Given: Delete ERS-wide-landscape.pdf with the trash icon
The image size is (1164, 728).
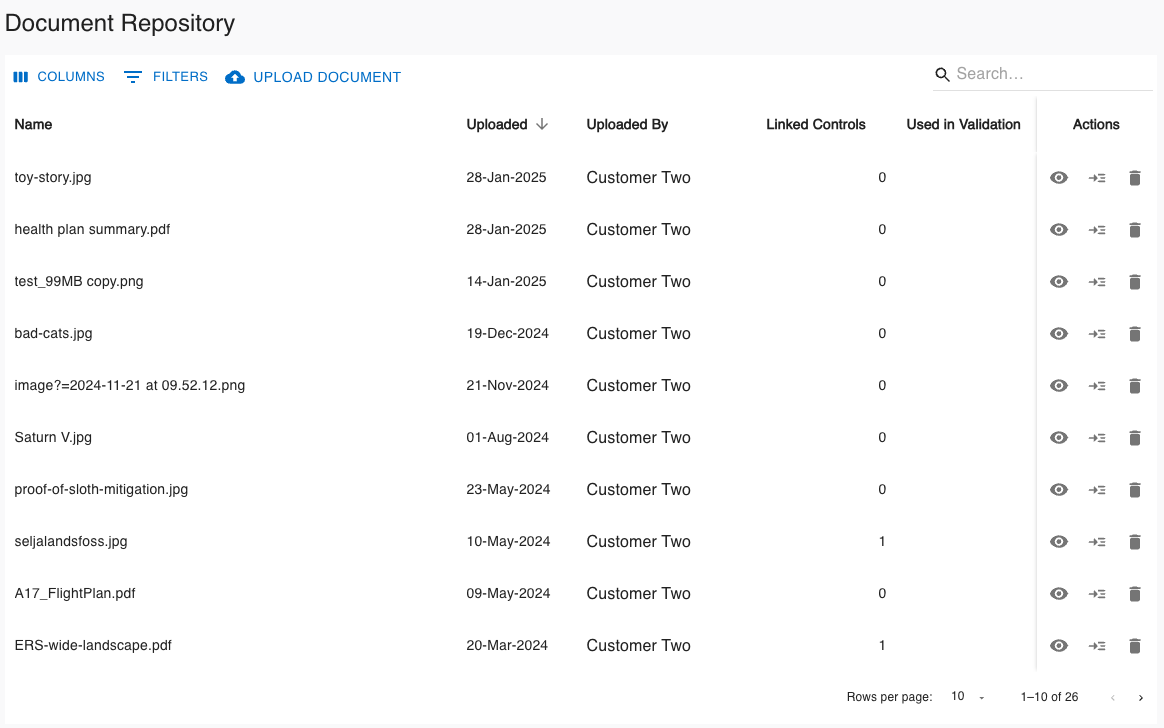Looking at the screenshot, I should [1134, 645].
